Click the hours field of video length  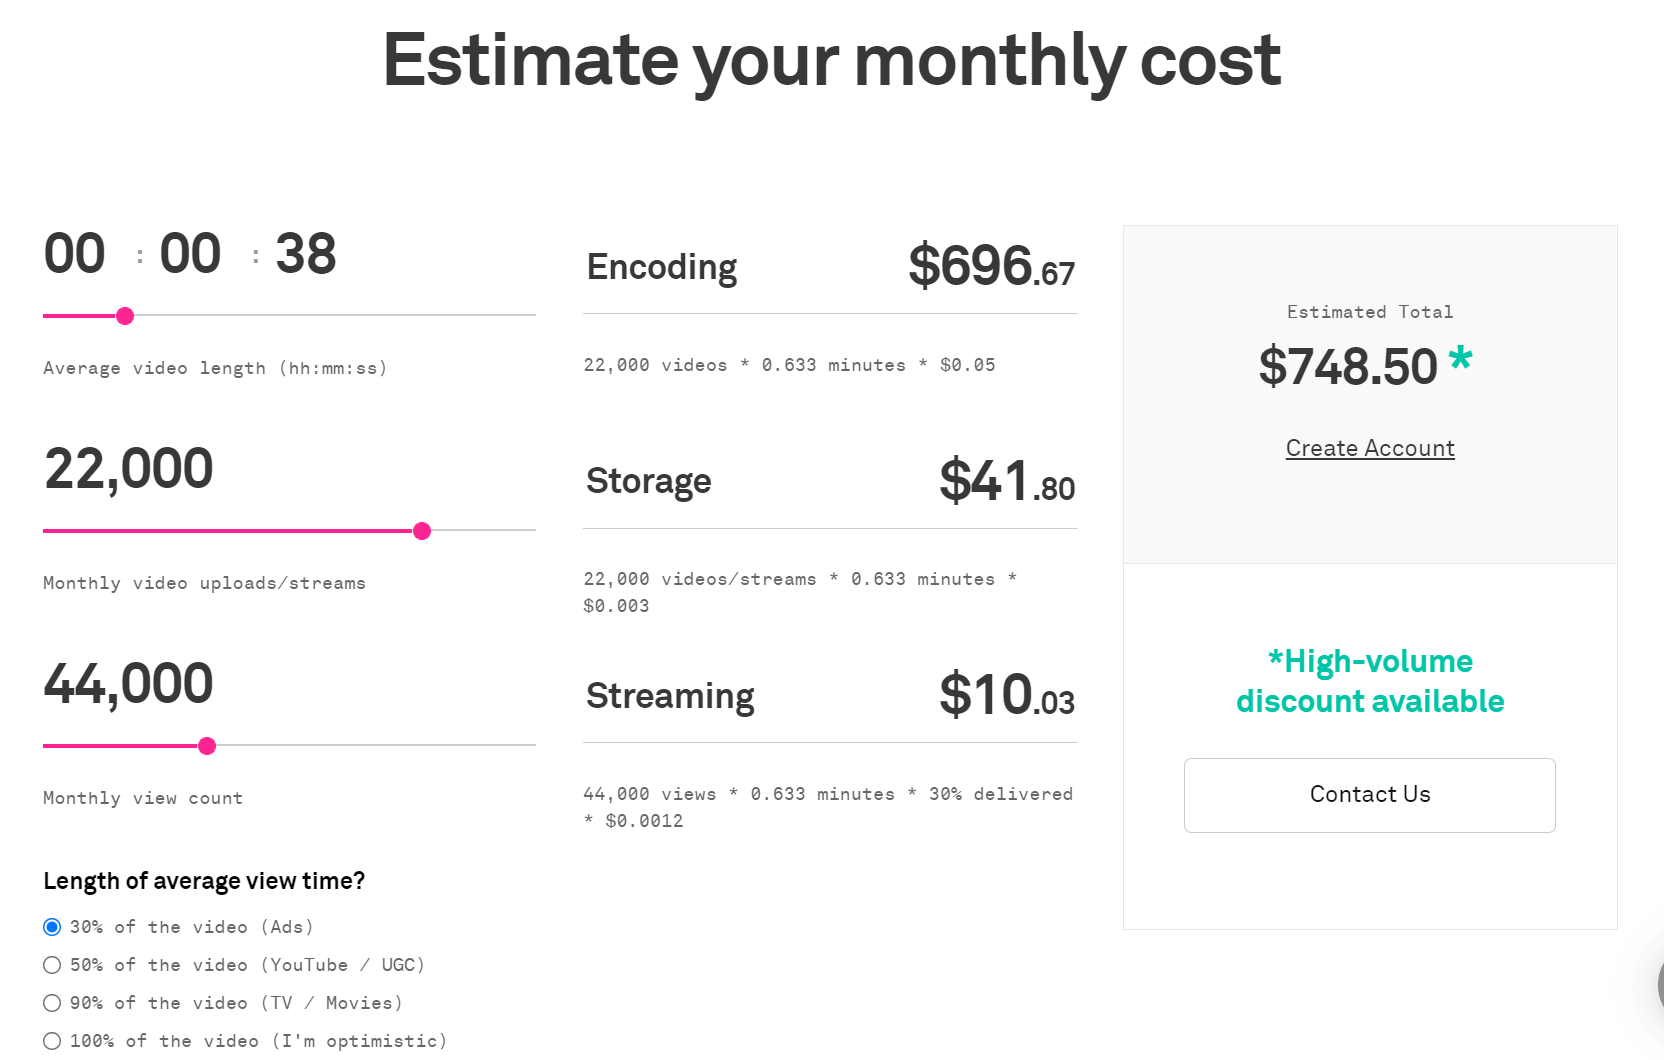click(x=75, y=254)
